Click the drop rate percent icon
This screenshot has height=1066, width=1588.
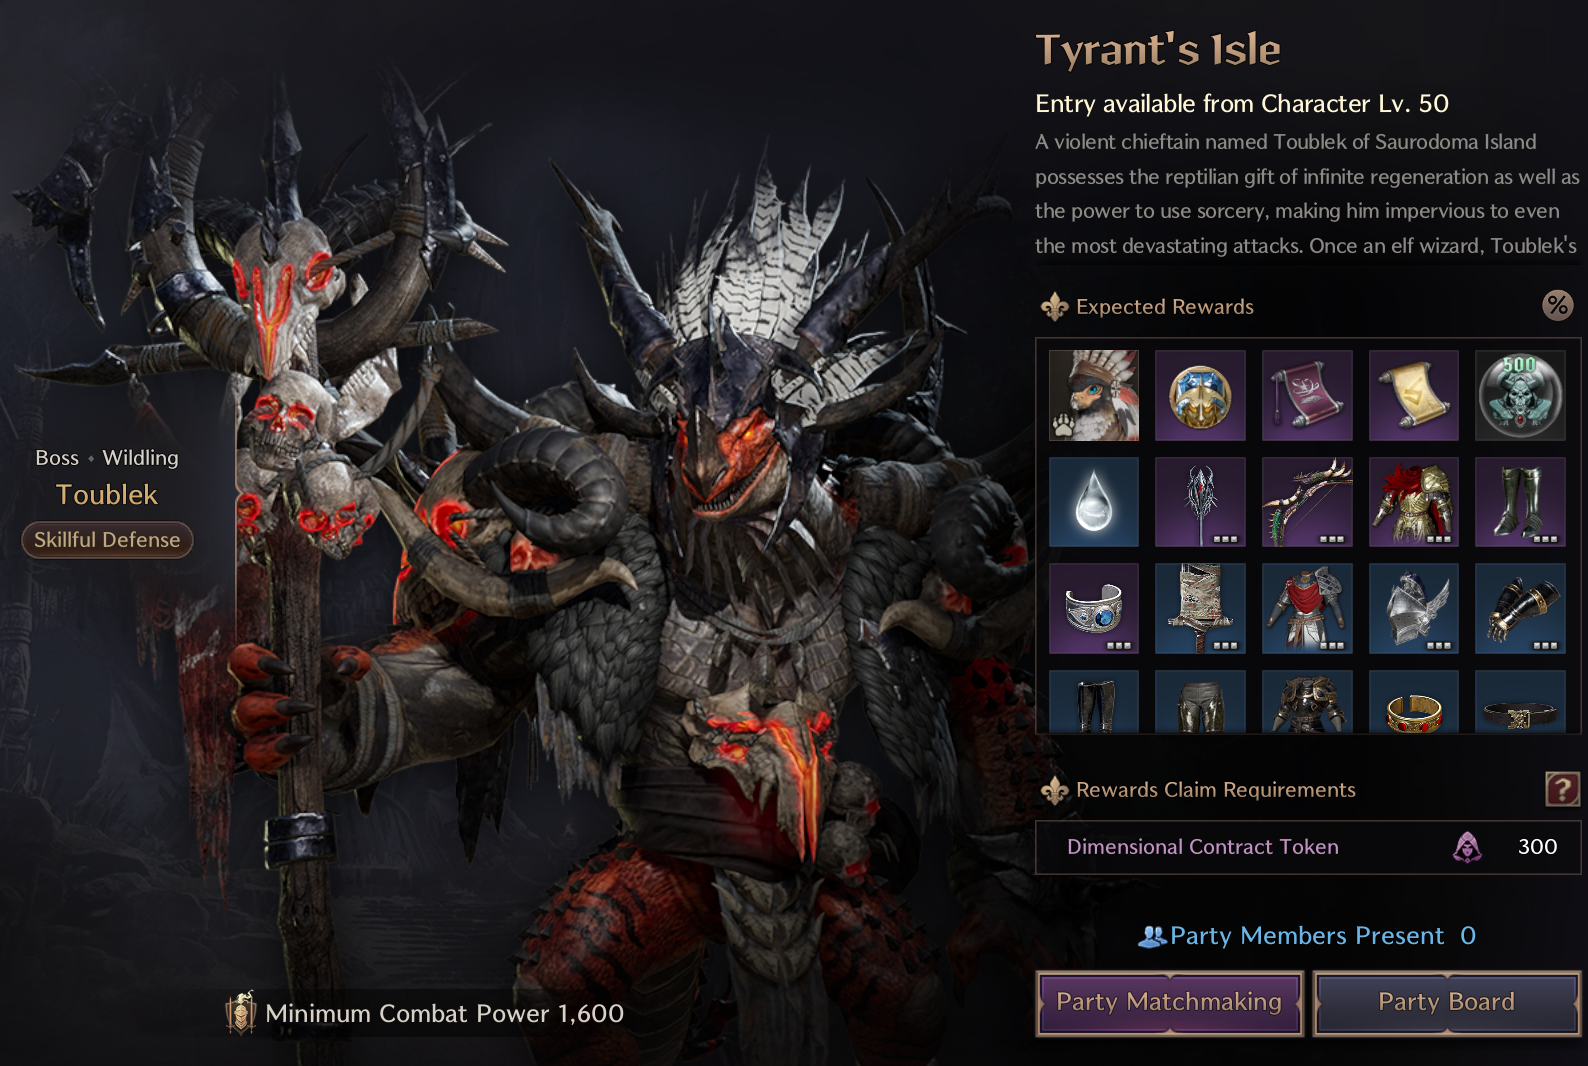click(x=1557, y=305)
